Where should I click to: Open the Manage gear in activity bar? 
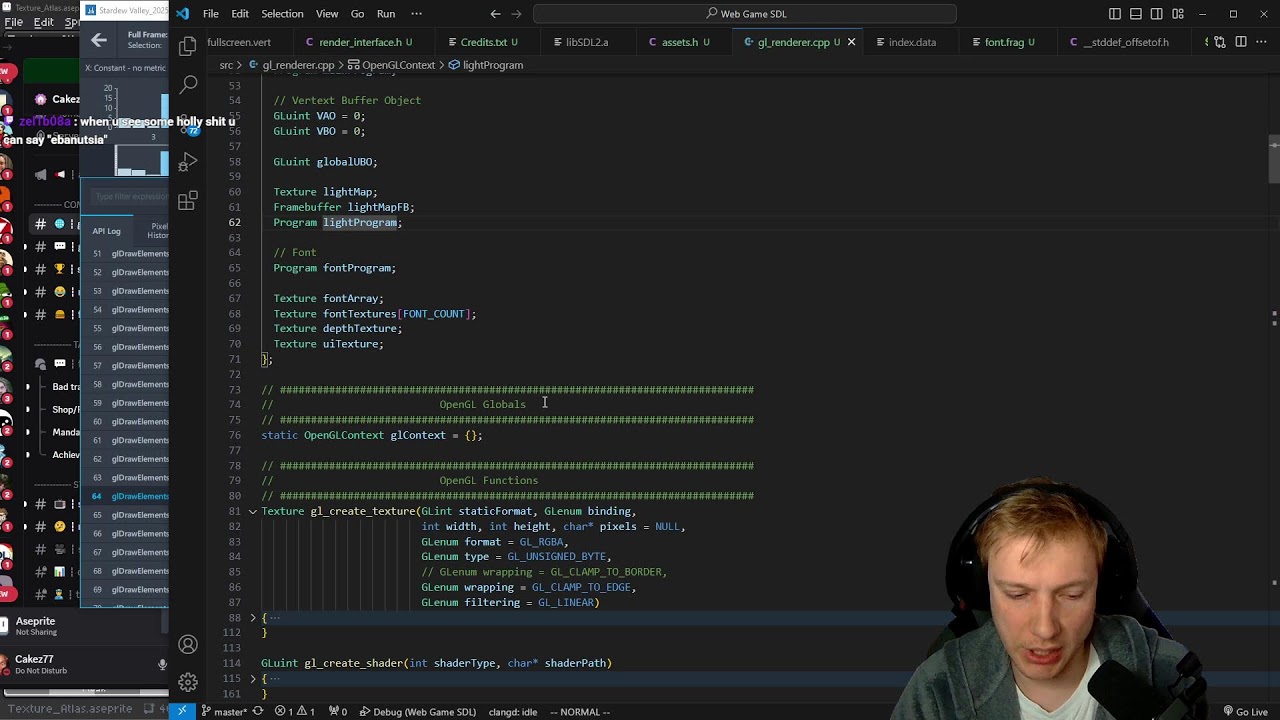click(x=188, y=683)
